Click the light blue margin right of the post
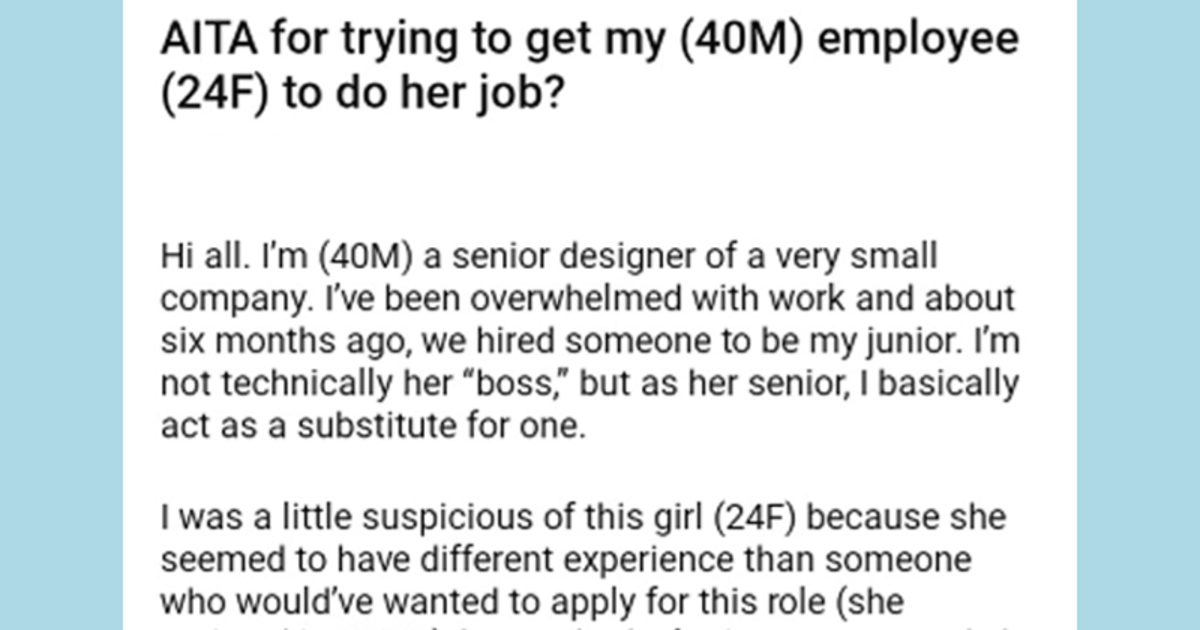Viewport: 1200px width, 630px height. coord(1138,315)
